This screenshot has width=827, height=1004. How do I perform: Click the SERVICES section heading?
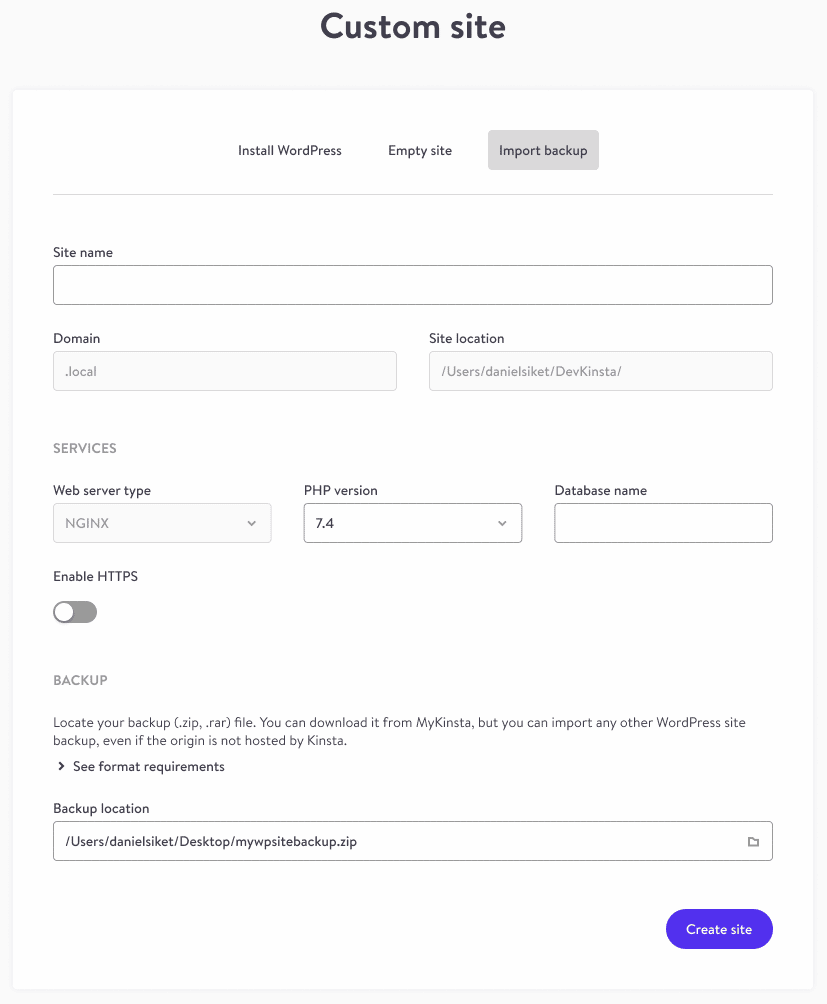coord(84,448)
